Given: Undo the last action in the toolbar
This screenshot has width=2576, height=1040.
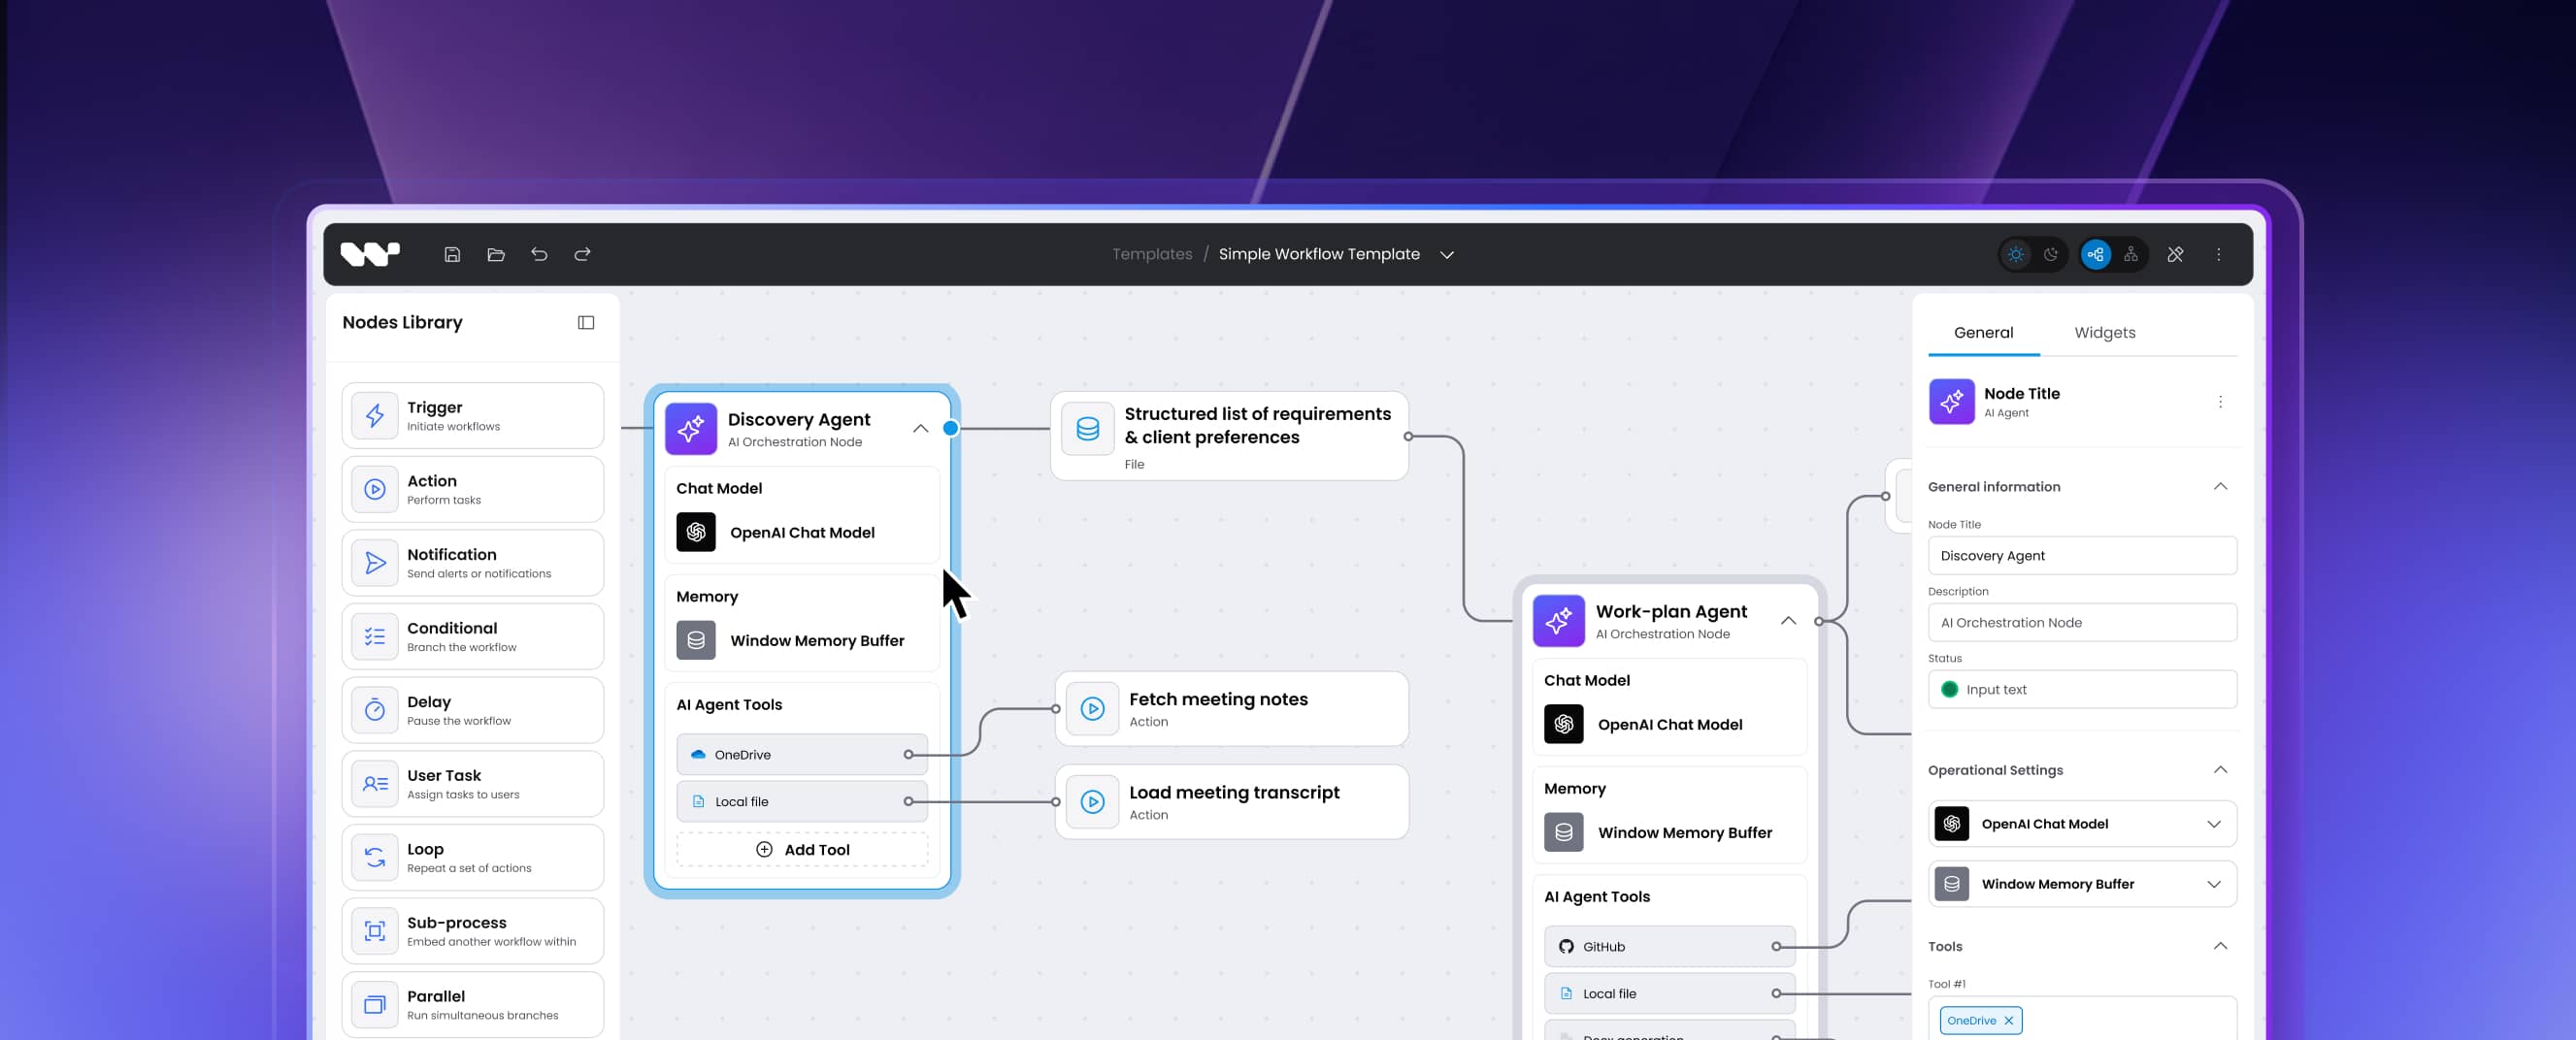Looking at the screenshot, I should [x=539, y=254].
